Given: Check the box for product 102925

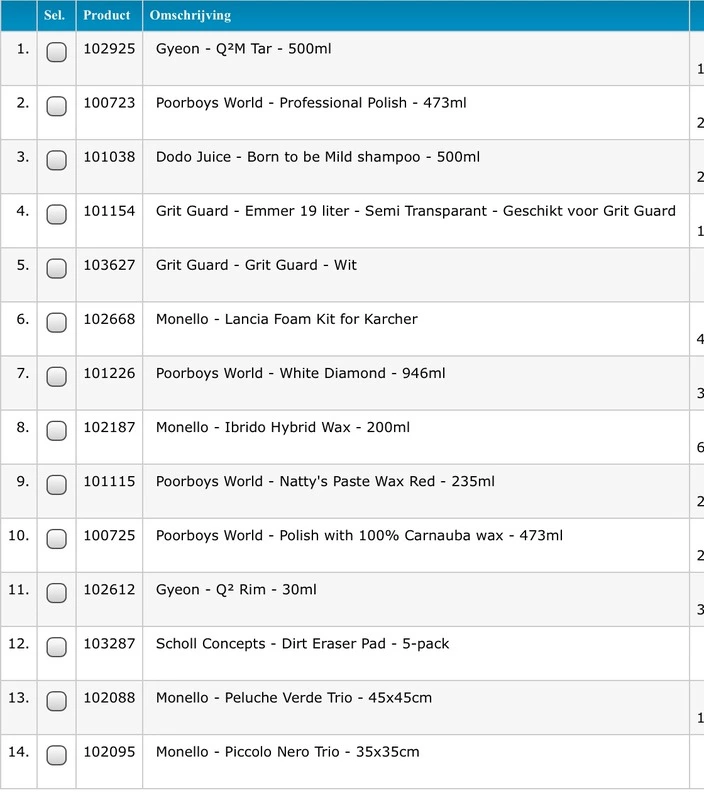Looking at the screenshot, I should (56, 52).
